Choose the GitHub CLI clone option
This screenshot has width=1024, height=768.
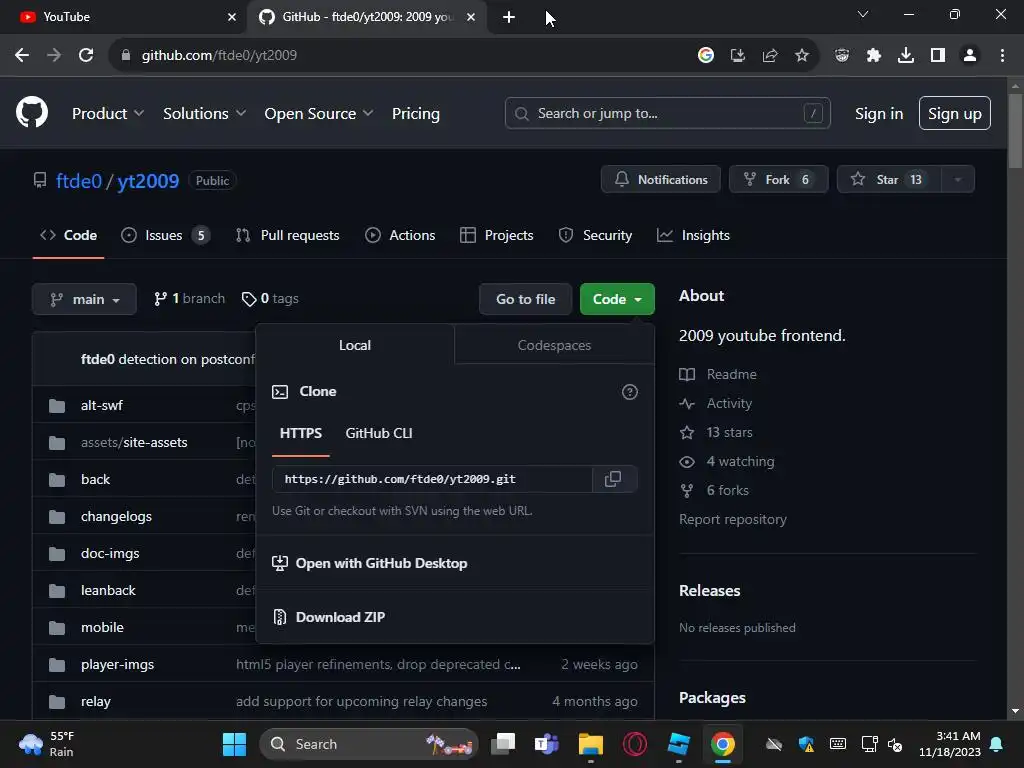[379, 434]
